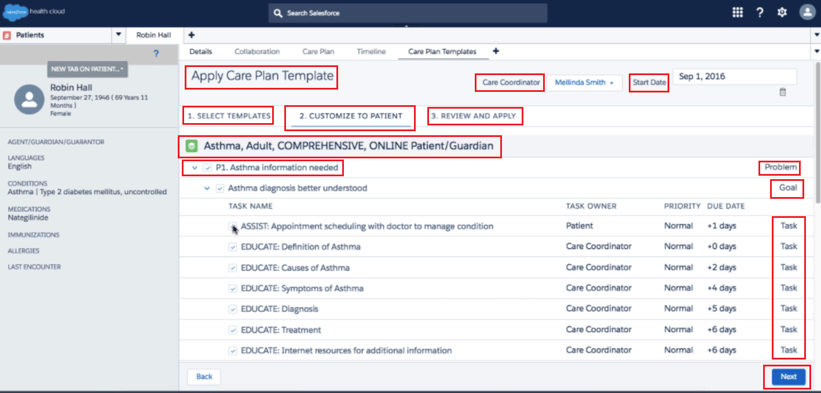Toggle ASSIST: Appointment scheduling task checkbox

(x=232, y=226)
